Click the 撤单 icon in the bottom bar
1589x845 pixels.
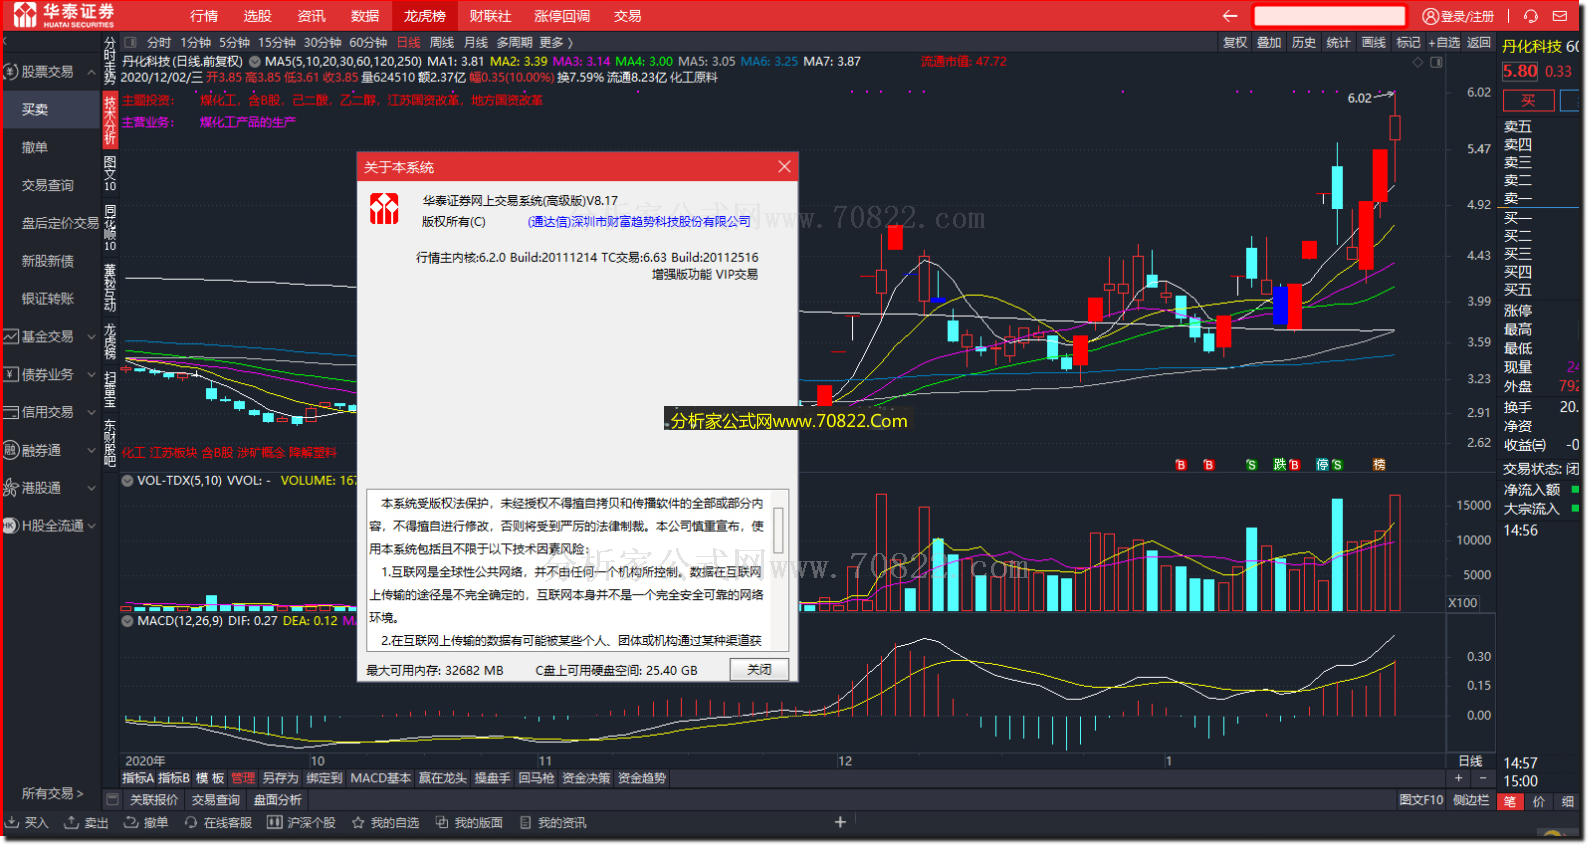tap(146, 823)
